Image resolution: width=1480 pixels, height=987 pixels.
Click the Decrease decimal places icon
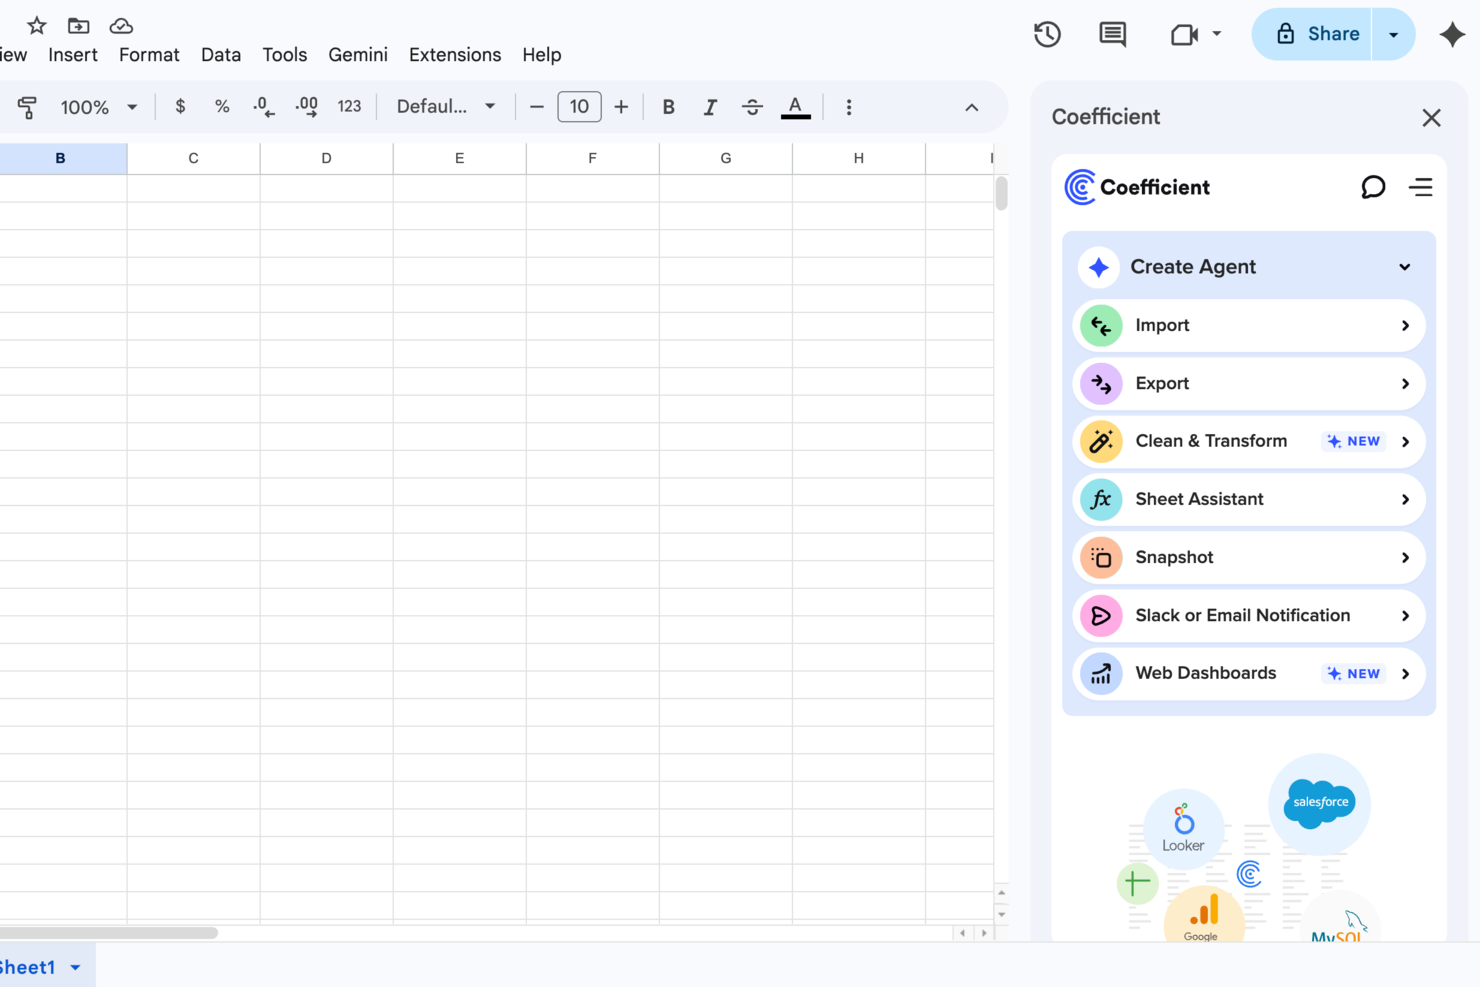(263, 107)
